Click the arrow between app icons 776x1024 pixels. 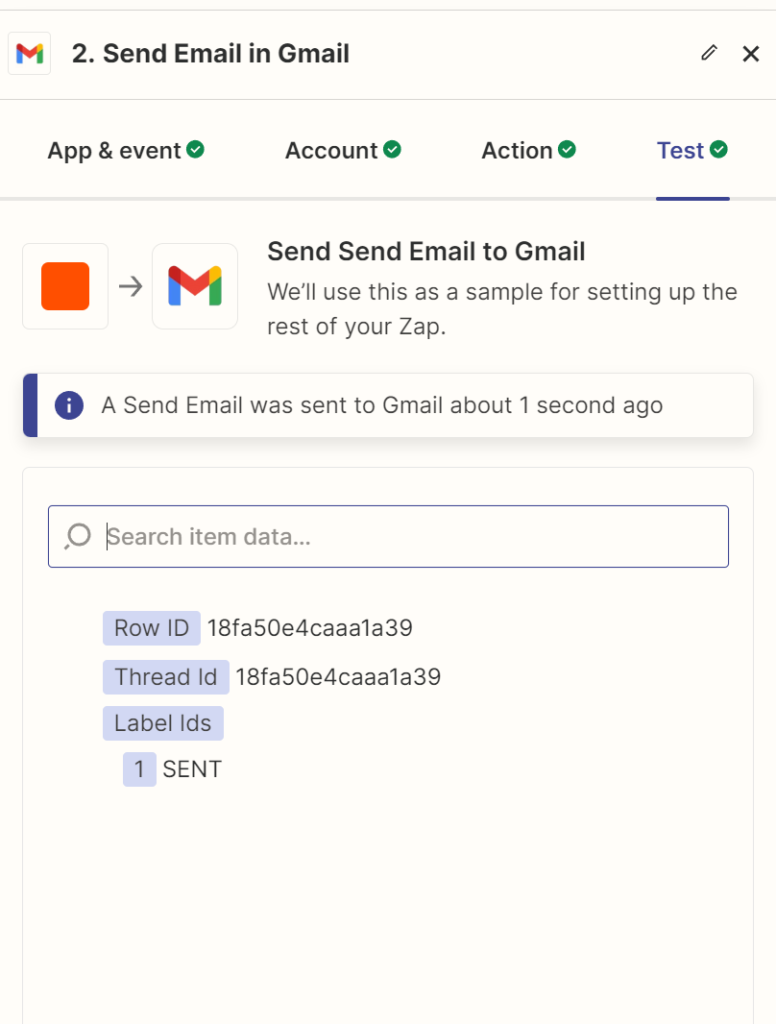click(x=130, y=287)
